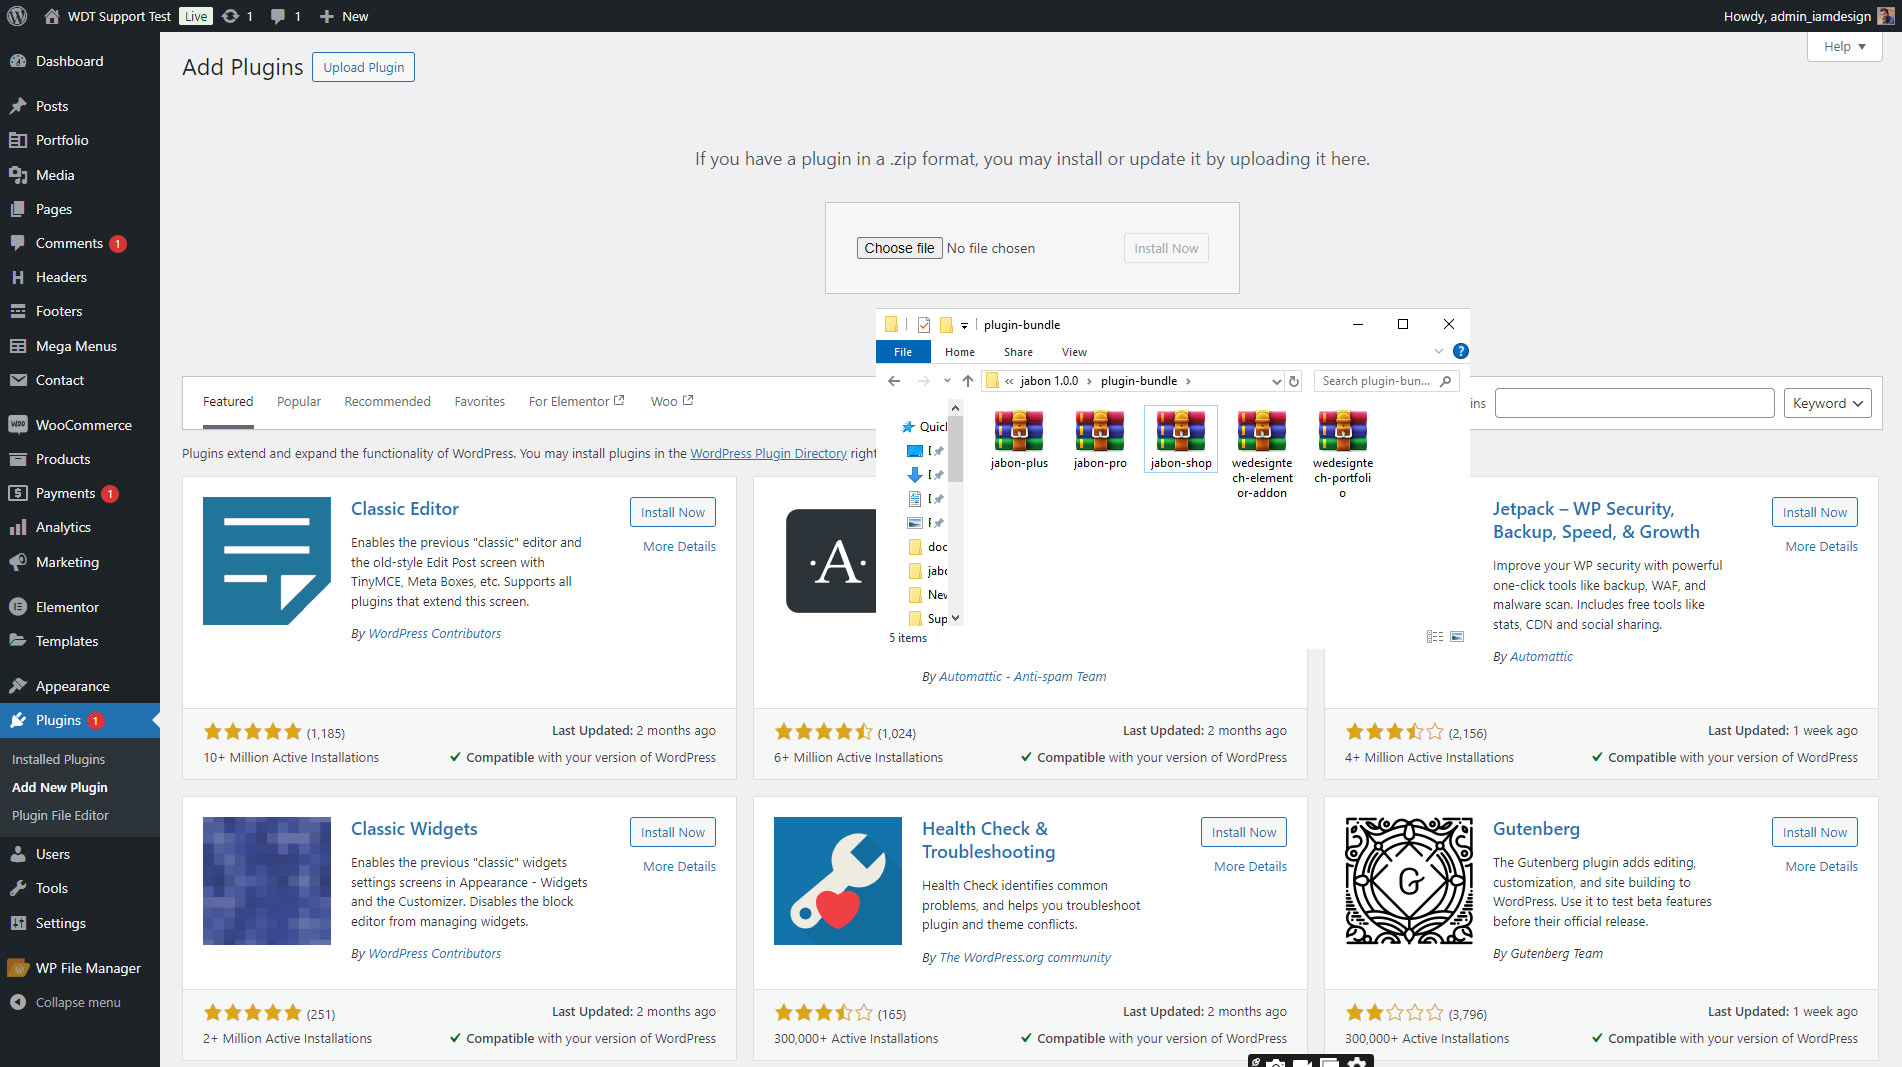Select the jabon-plus archive file

point(1019,439)
